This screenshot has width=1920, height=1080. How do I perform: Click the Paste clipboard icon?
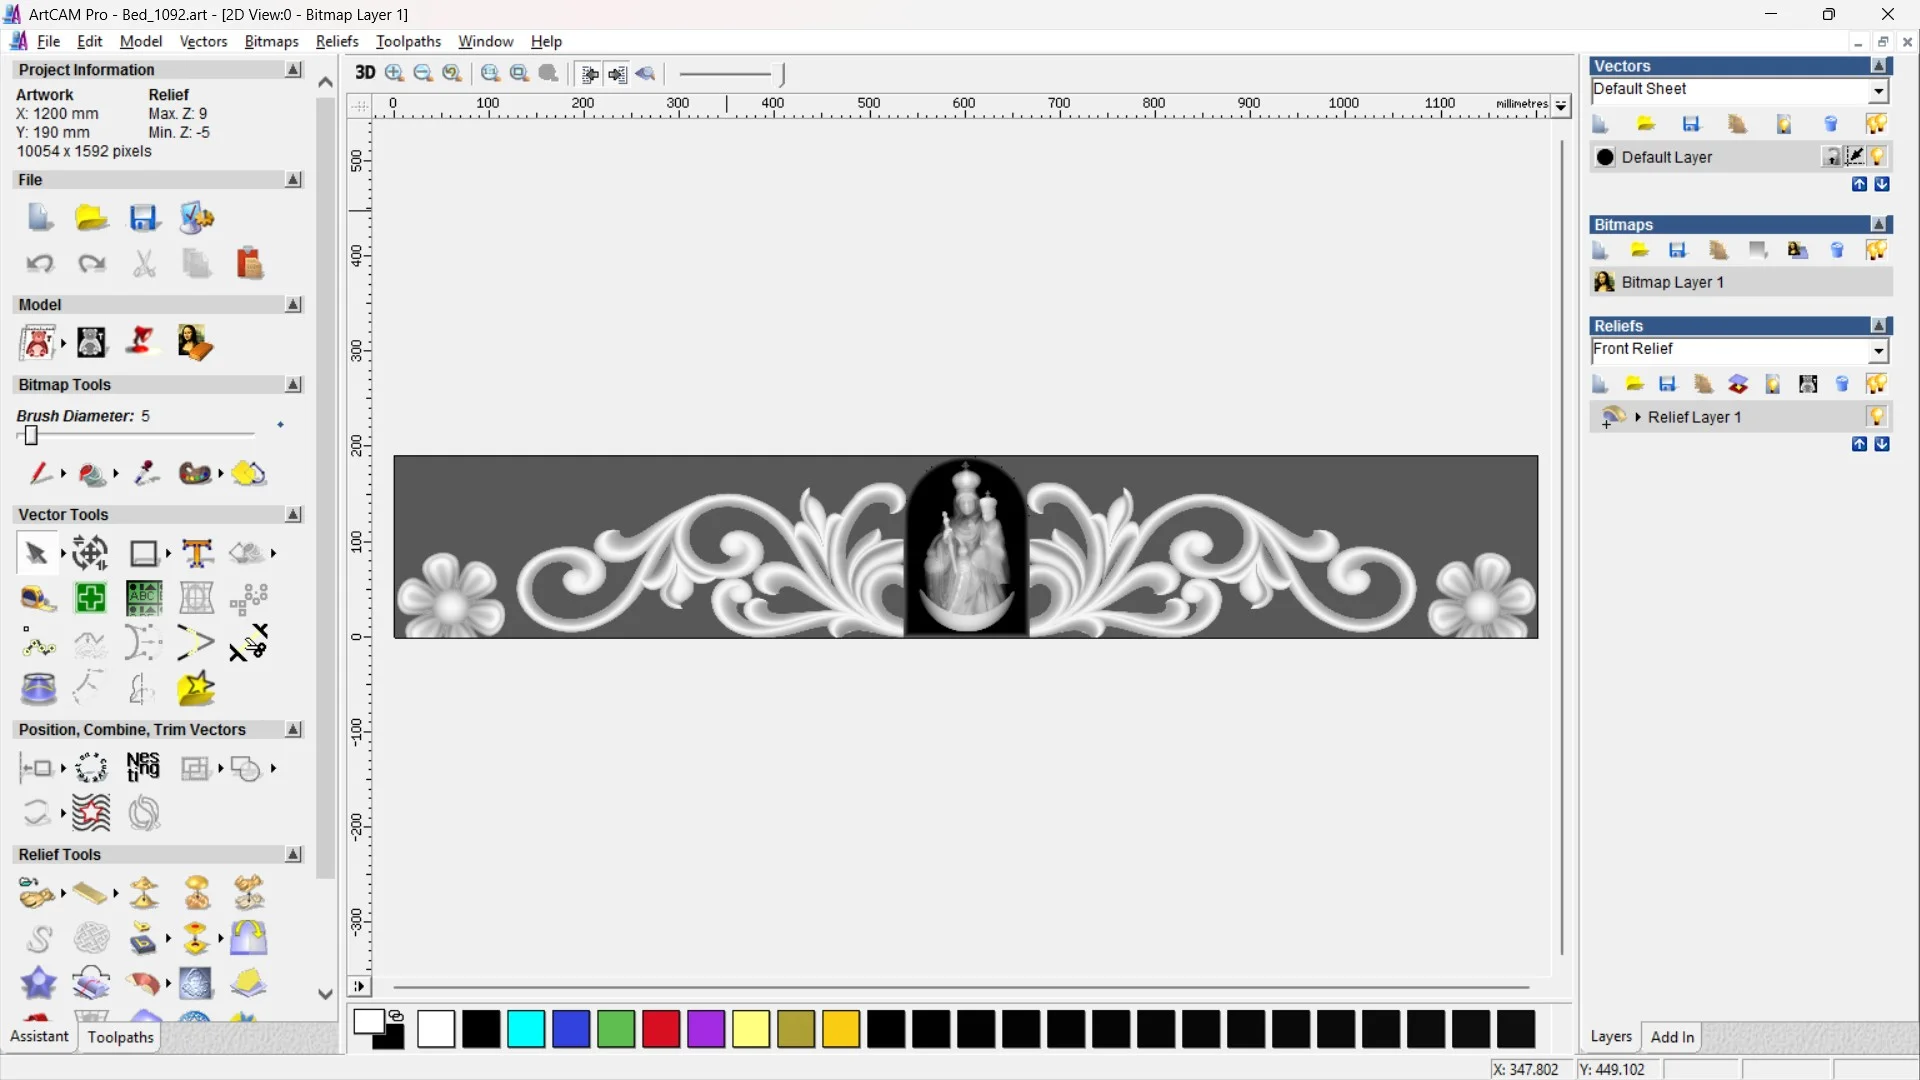(x=249, y=263)
